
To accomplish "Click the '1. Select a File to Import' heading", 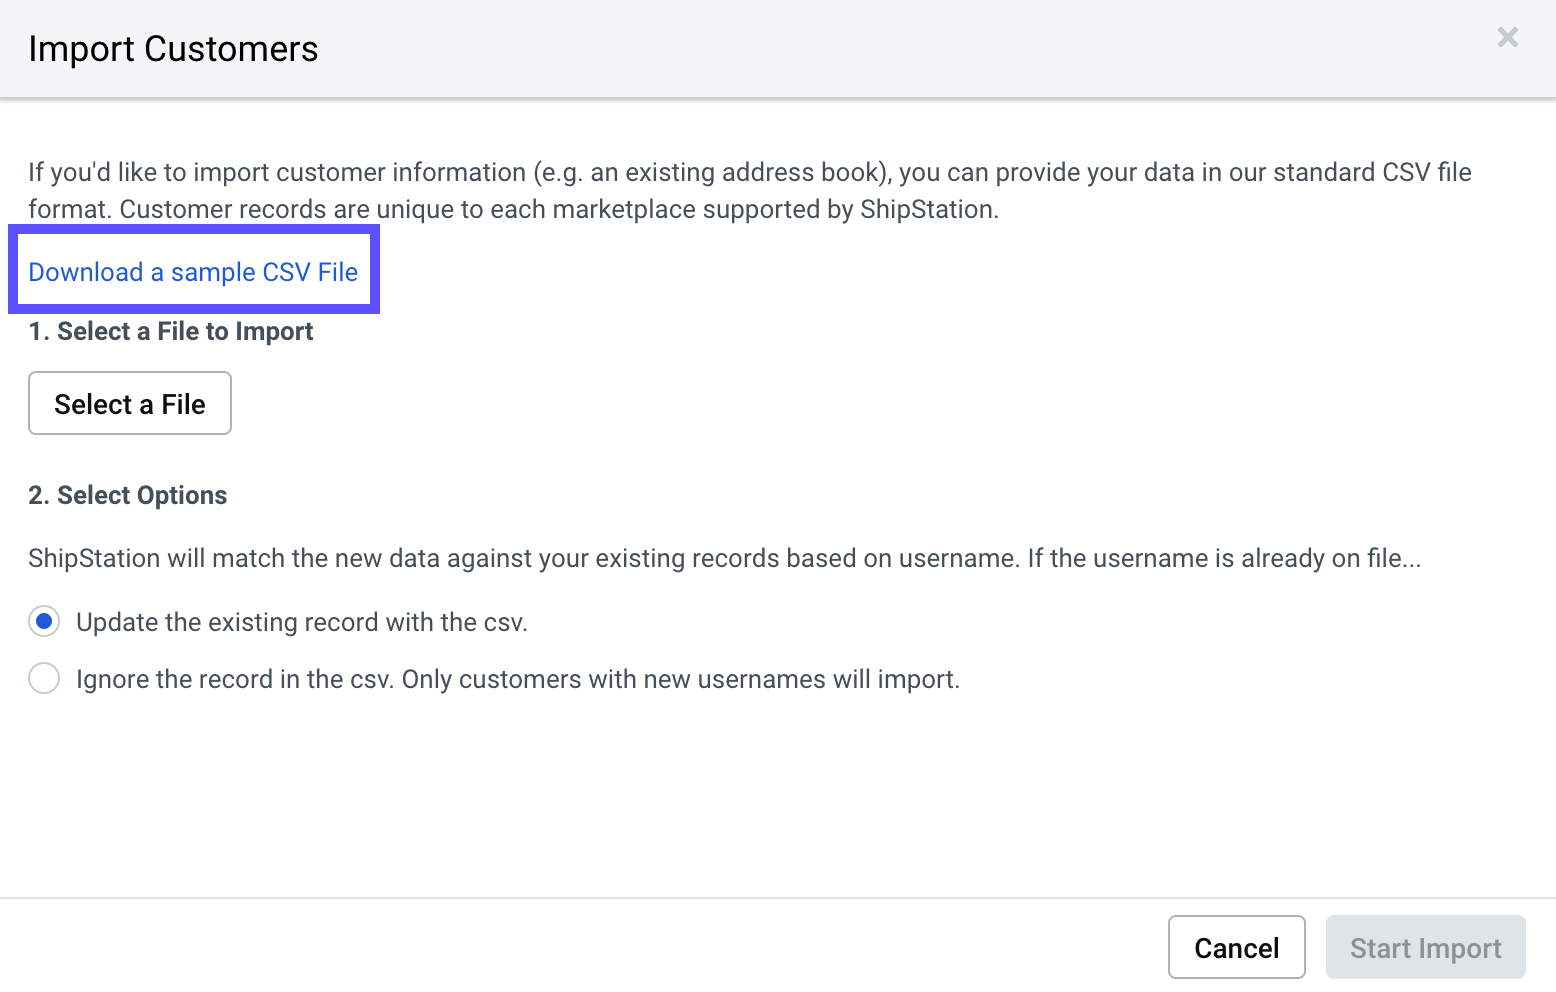I will pyautogui.click(x=171, y=331).
